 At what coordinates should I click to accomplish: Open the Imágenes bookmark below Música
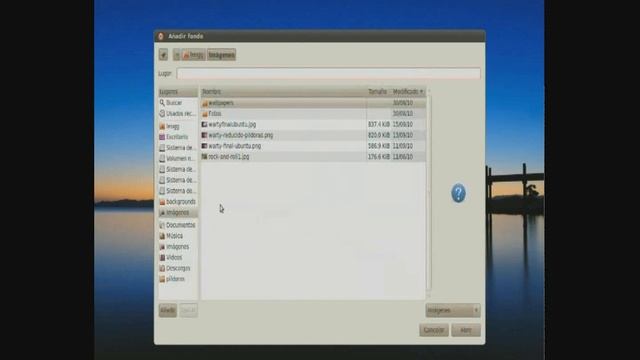(x=178, y=247)
